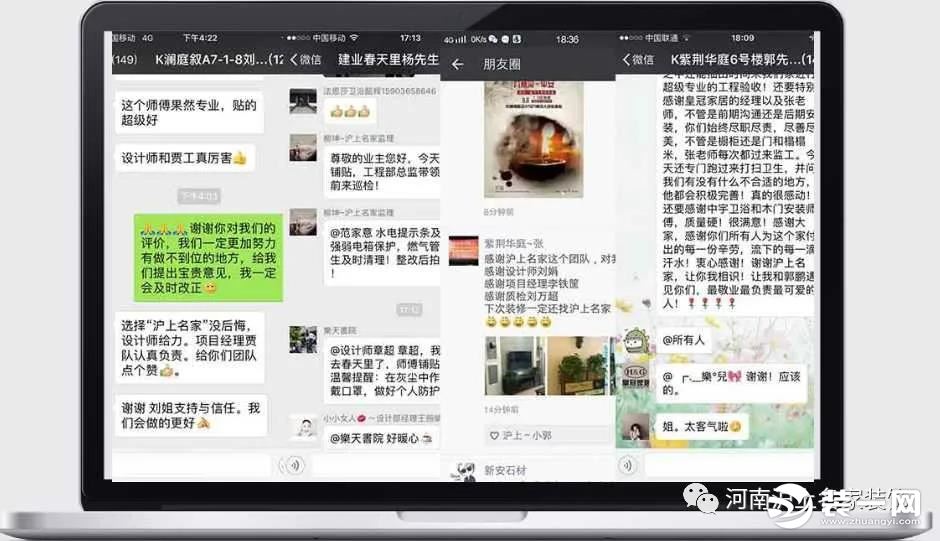This screenshot has width=940, height=541.
Task: Select message 尊敬的业主您好，今天铺贴
Action: click(x=382, y=172)
